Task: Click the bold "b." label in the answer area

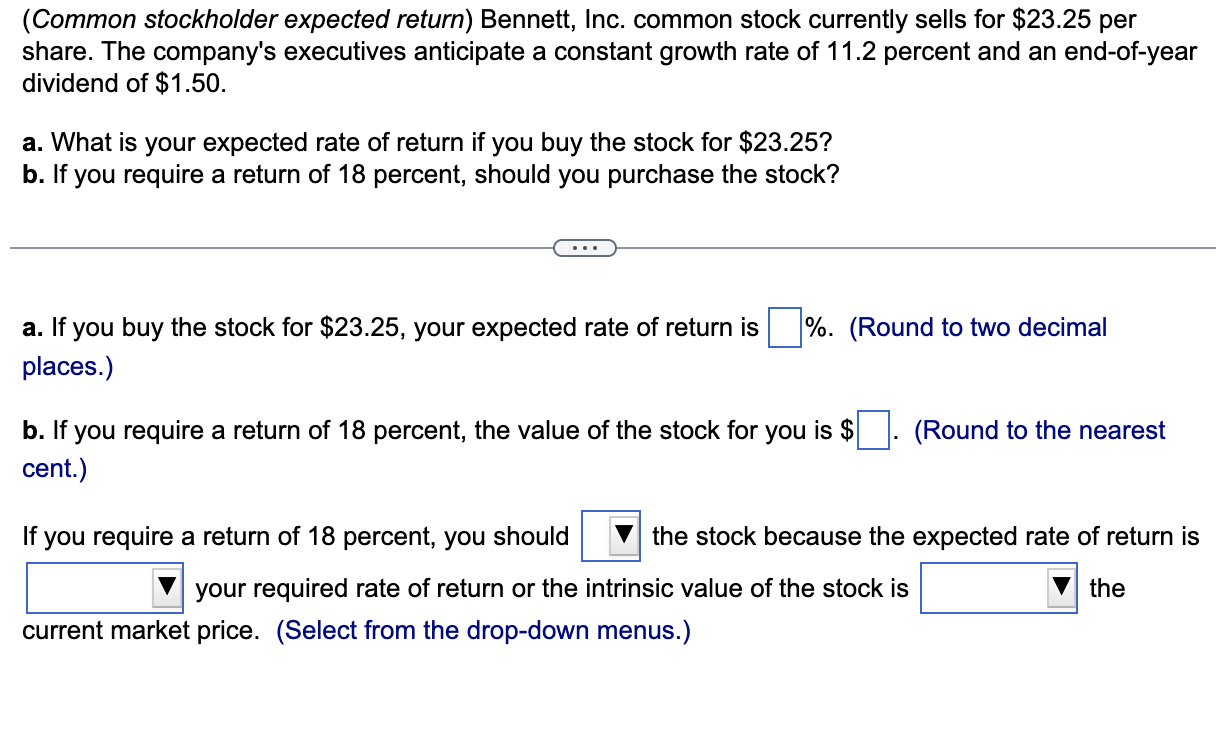Action: click(33, 430)
